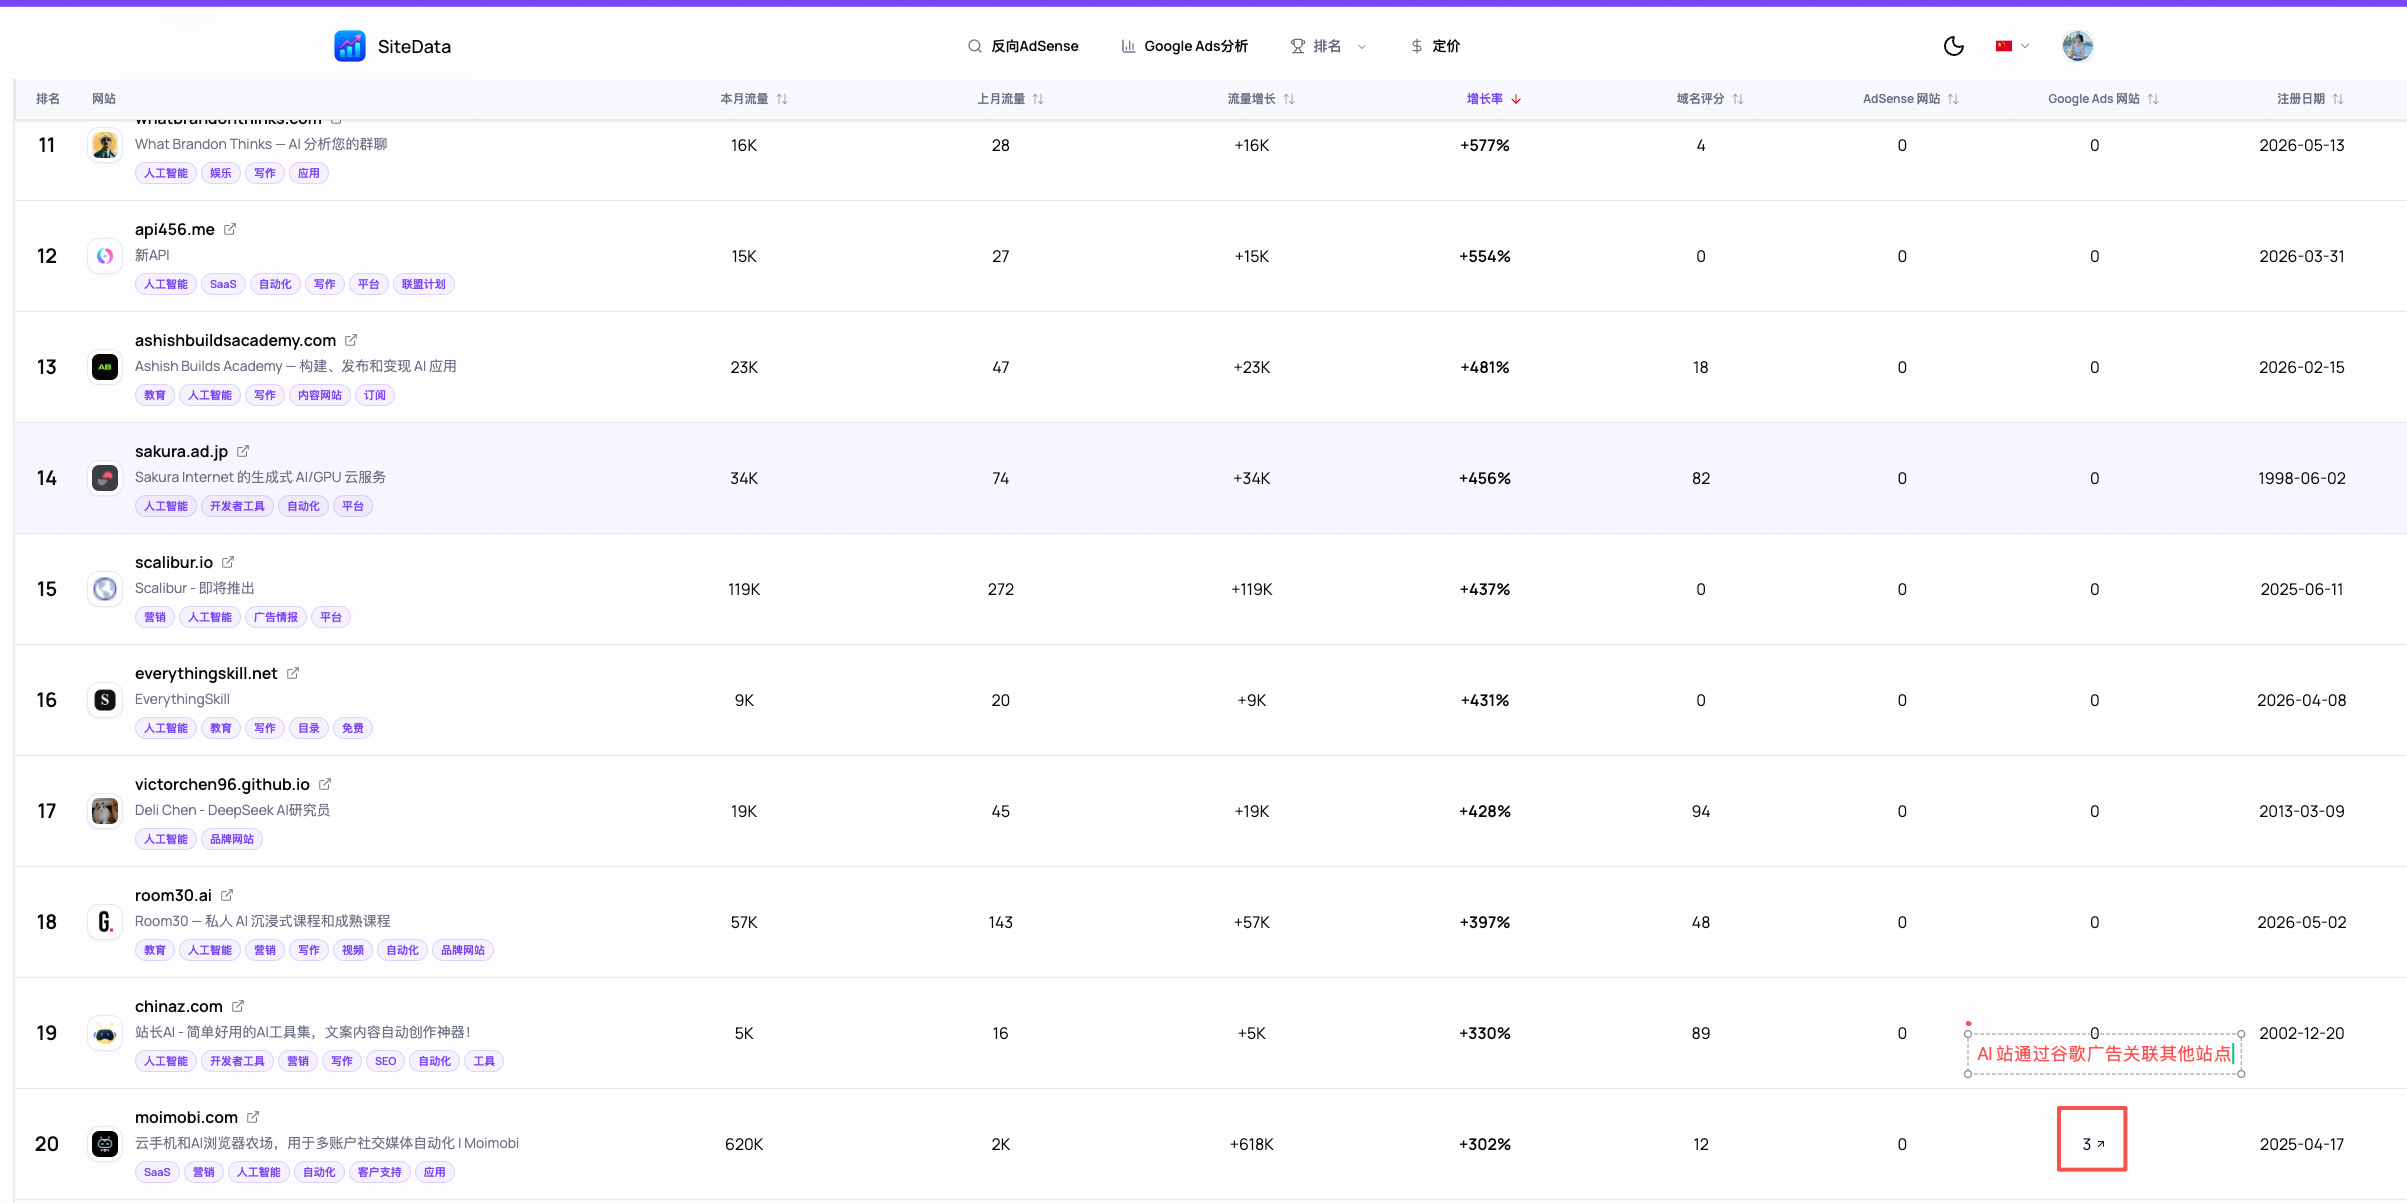Viewport: 2407px width, 1203px height.
Task: Click the SEO tag under chinaz.com
Action: click(x=386, y=1061)
